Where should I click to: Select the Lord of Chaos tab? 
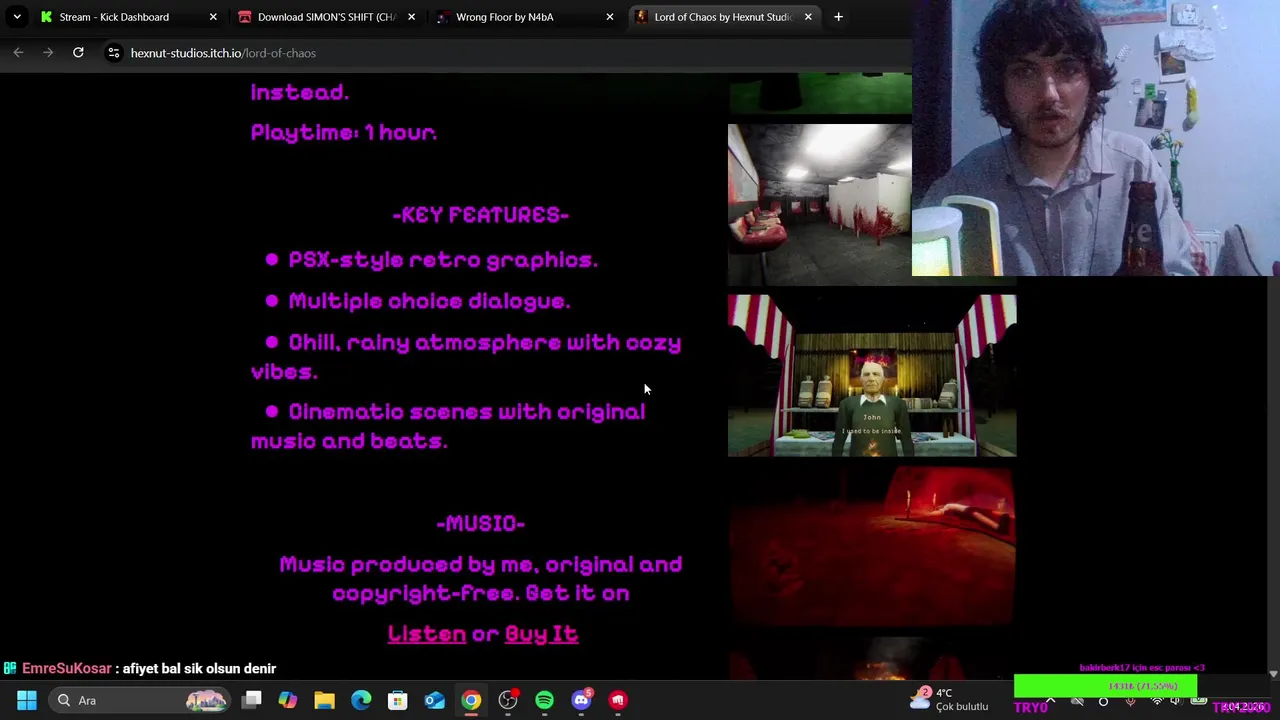(722, 17)
